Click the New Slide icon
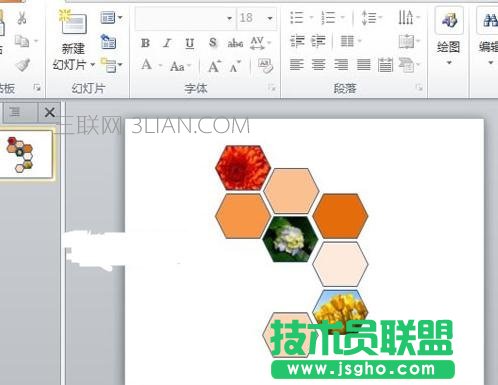Screen dimensions: 498x385 tap(73, 22)
